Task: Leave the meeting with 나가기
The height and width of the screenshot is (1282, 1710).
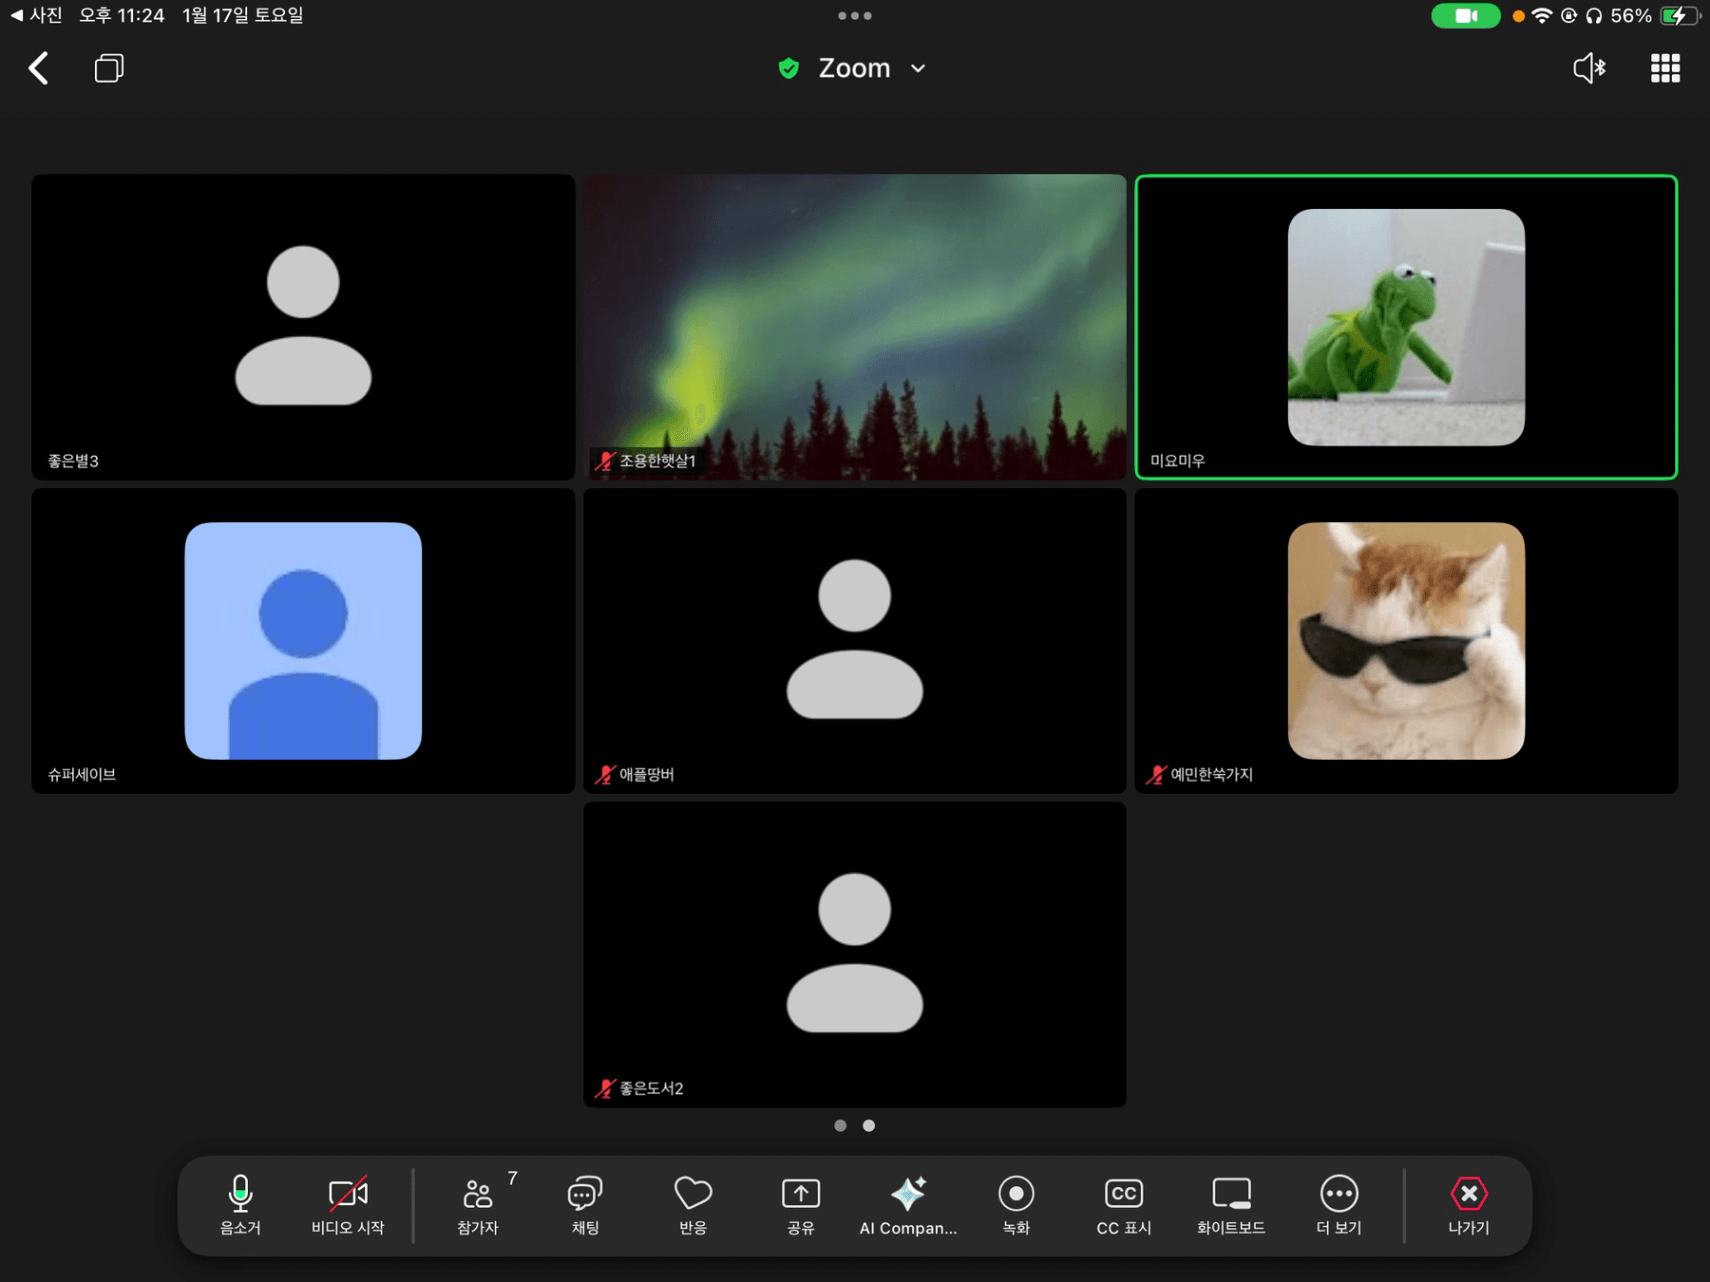Action: click(1468, 1204)
